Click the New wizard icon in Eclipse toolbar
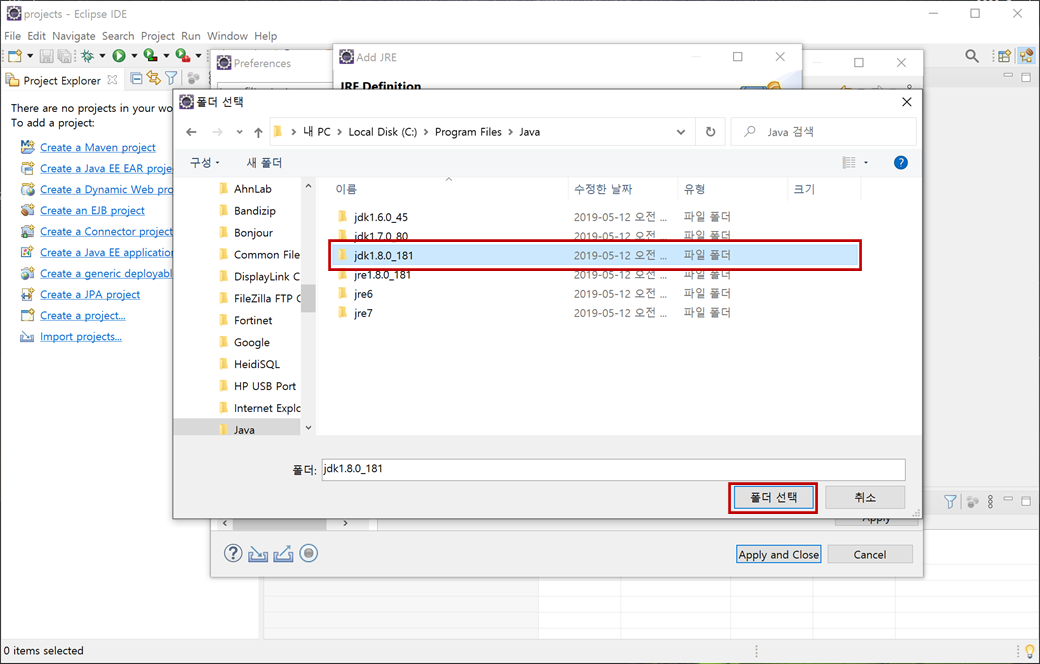Image resolution: width=1040 pixels, height=664 pixels. [x=15, y=56]
